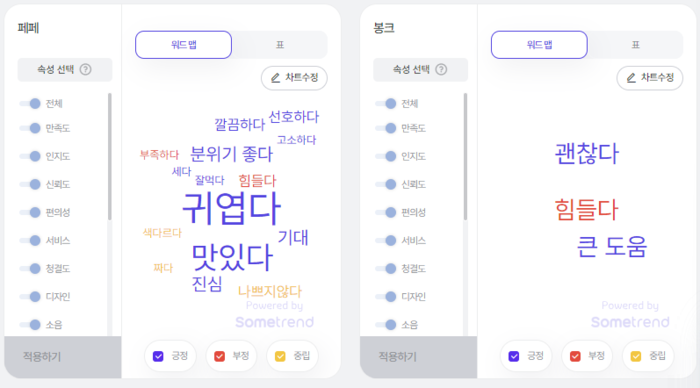This screenshot has height=388, width=700.
Task: Toggle the 전체 switch in 페페 panel
Action: (30, 104)
